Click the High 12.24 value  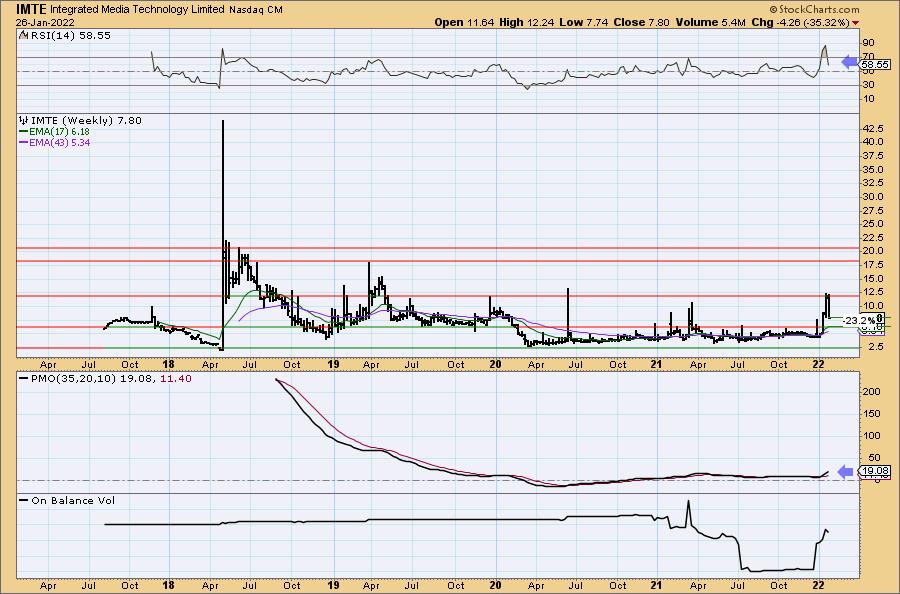527,22
